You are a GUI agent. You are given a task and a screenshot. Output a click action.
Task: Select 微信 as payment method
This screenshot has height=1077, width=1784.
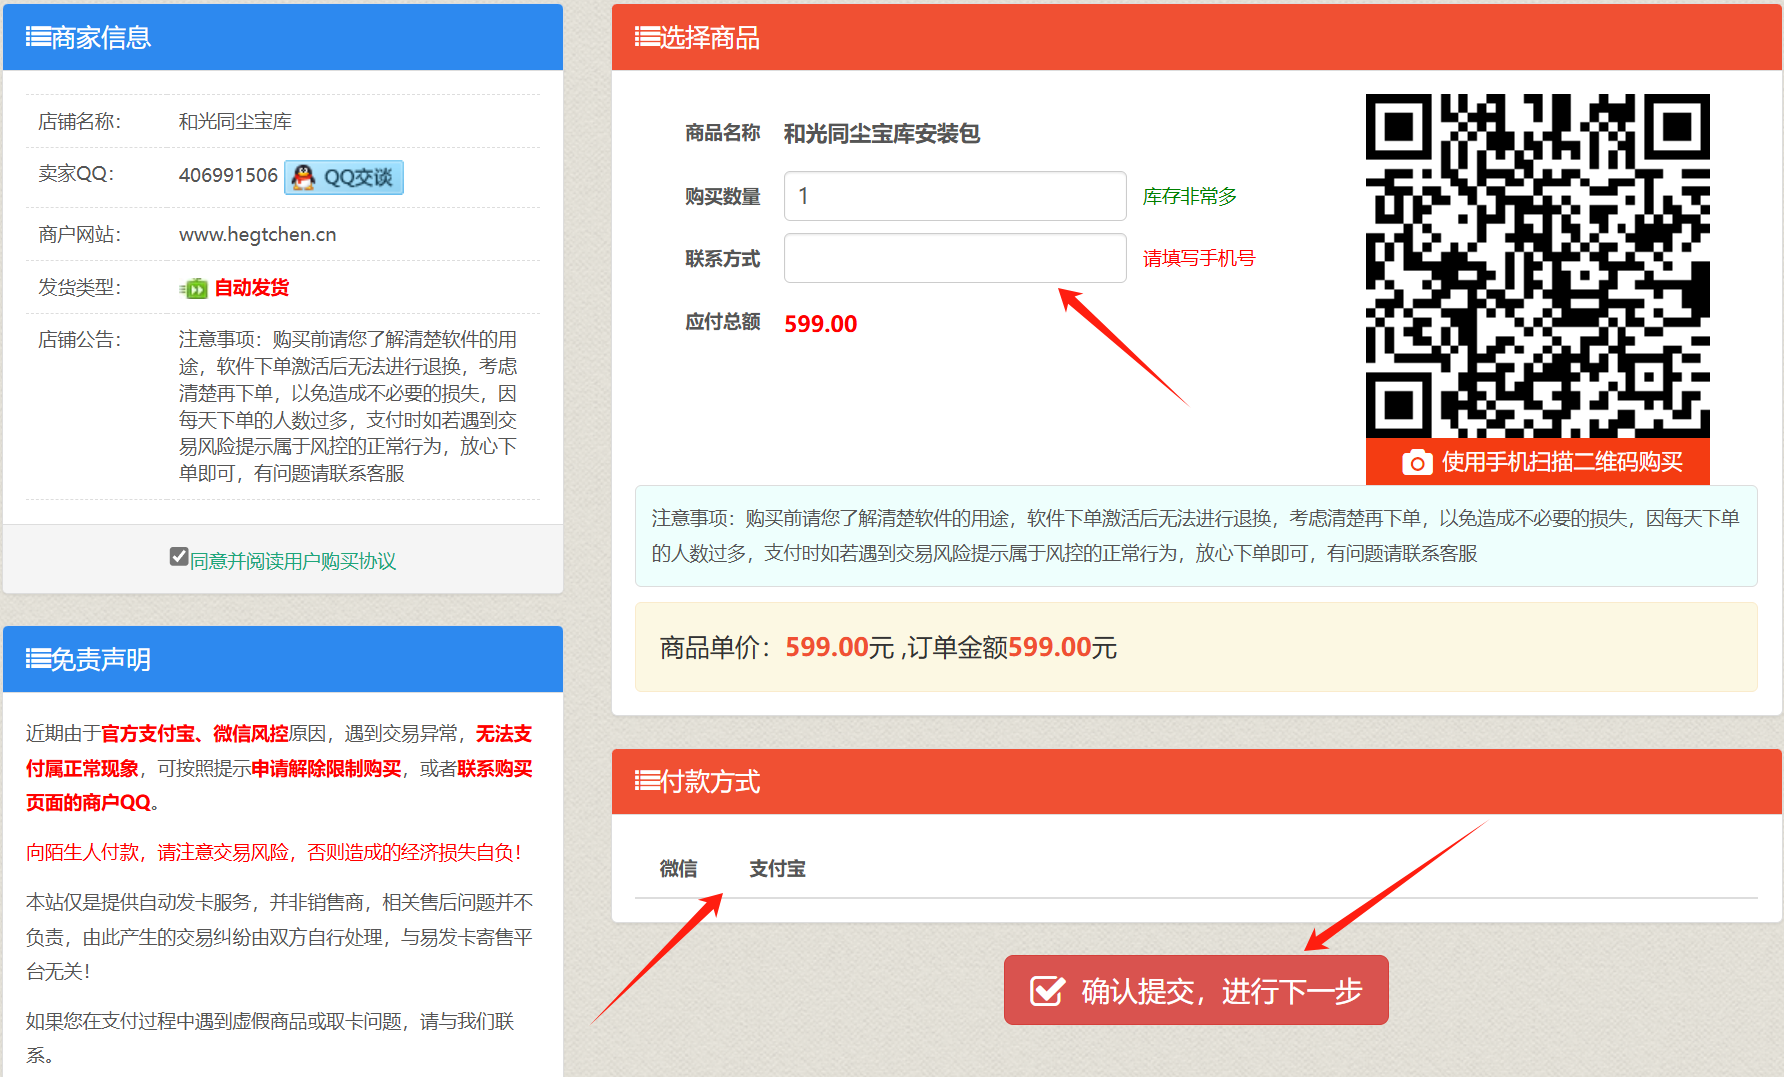pos(678,869)
